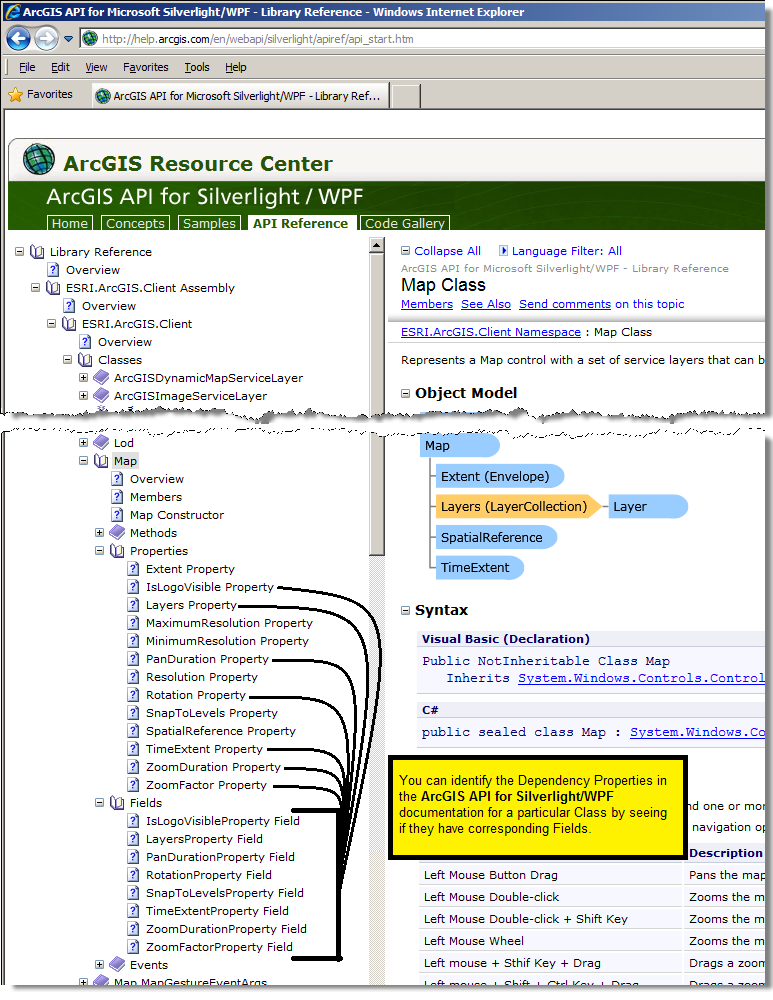Expand the Methods node under Map
The height and width of the screenshot is (1000, 773).
[x=99, y=532]
